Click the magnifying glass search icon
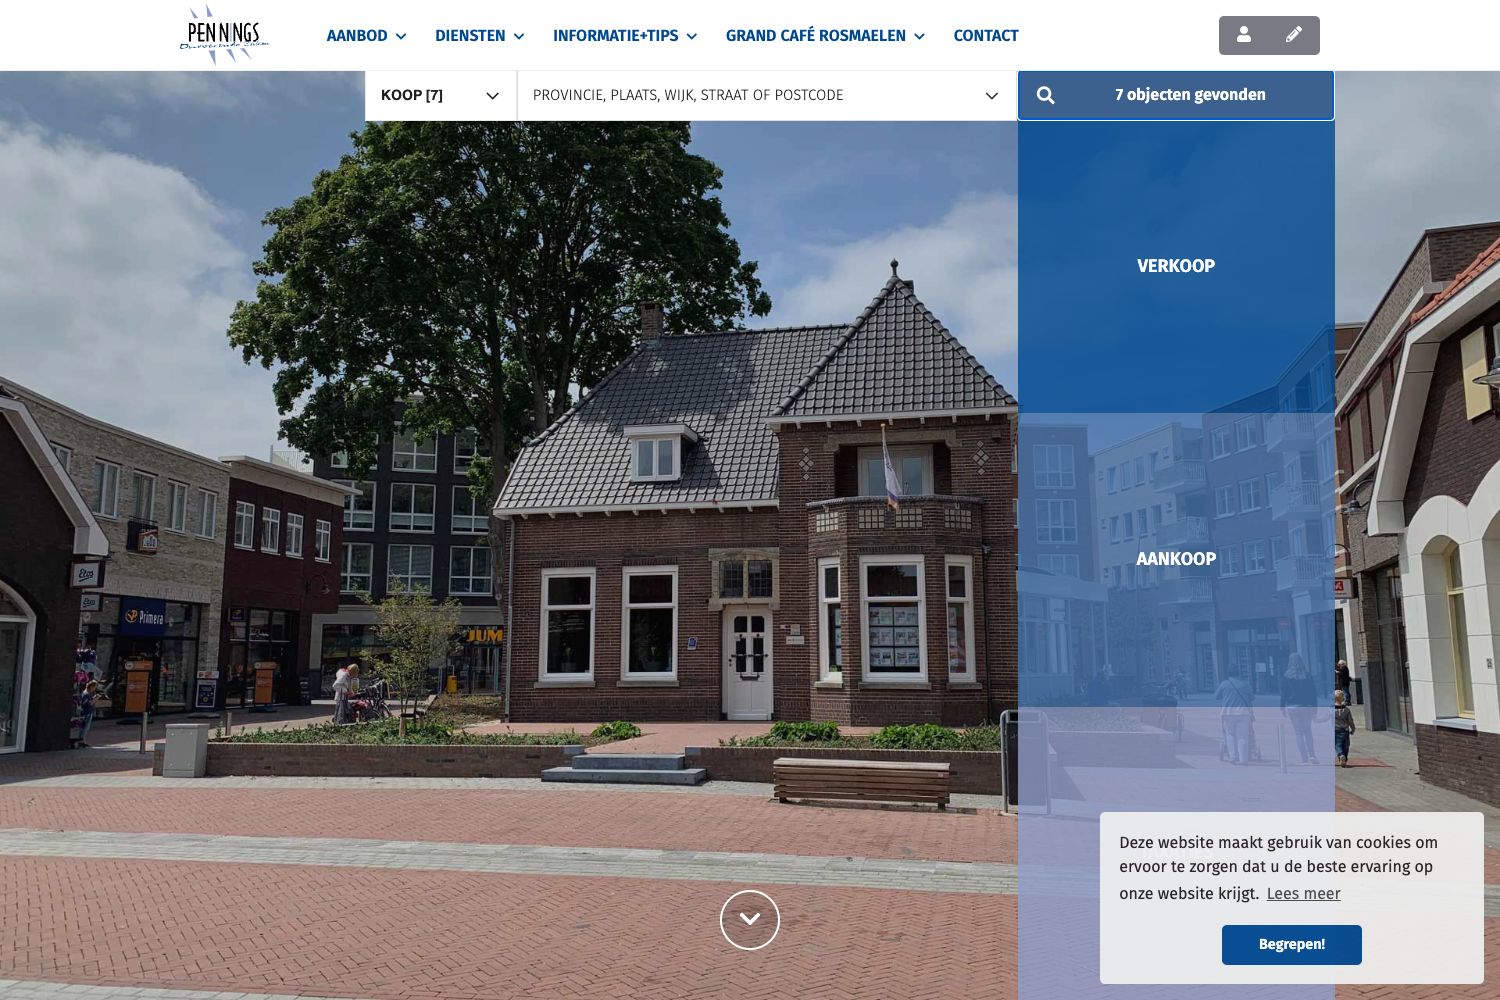Image resolution: width=1500 pixels, height=1000 pixels. pyautogui.click(x=1046, y=95)
